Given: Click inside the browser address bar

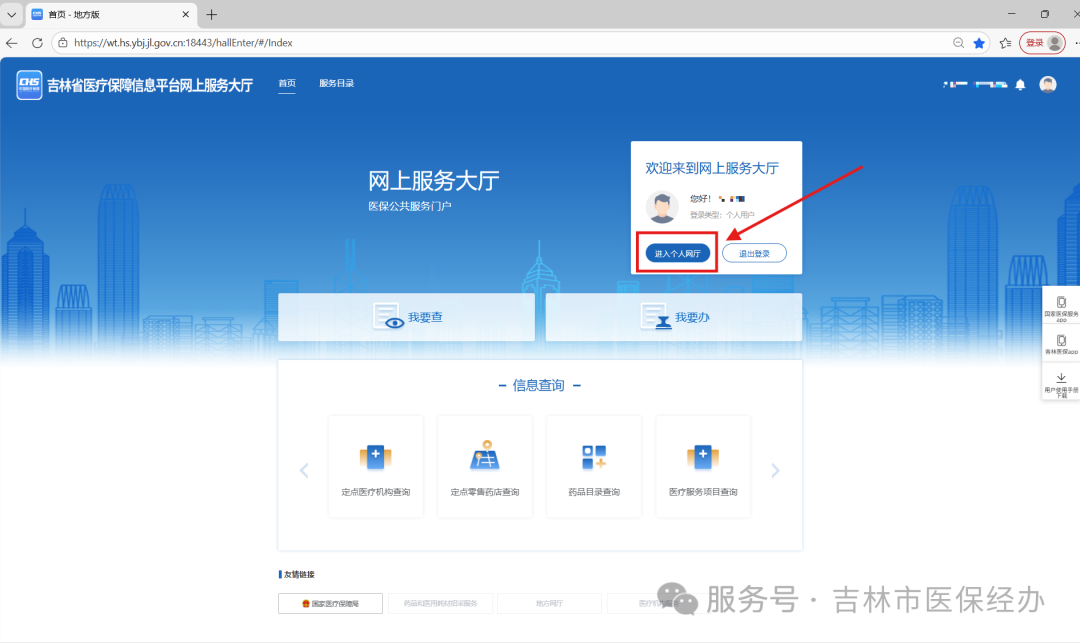Looking at the screenshot, I should click(300, 43).
